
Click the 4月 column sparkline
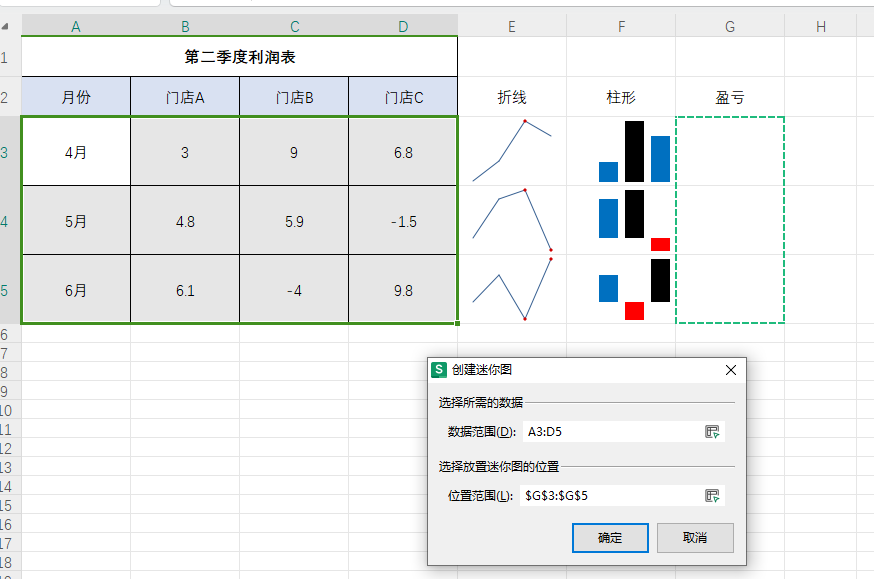634,151
